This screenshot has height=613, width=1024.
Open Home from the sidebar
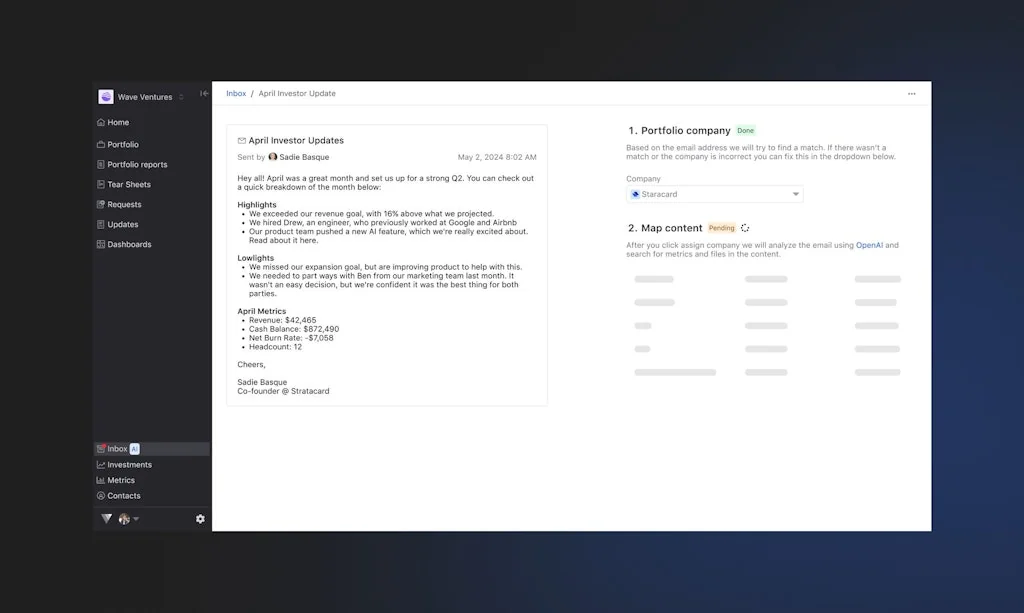pyautogui.click(x=118, y=121)
